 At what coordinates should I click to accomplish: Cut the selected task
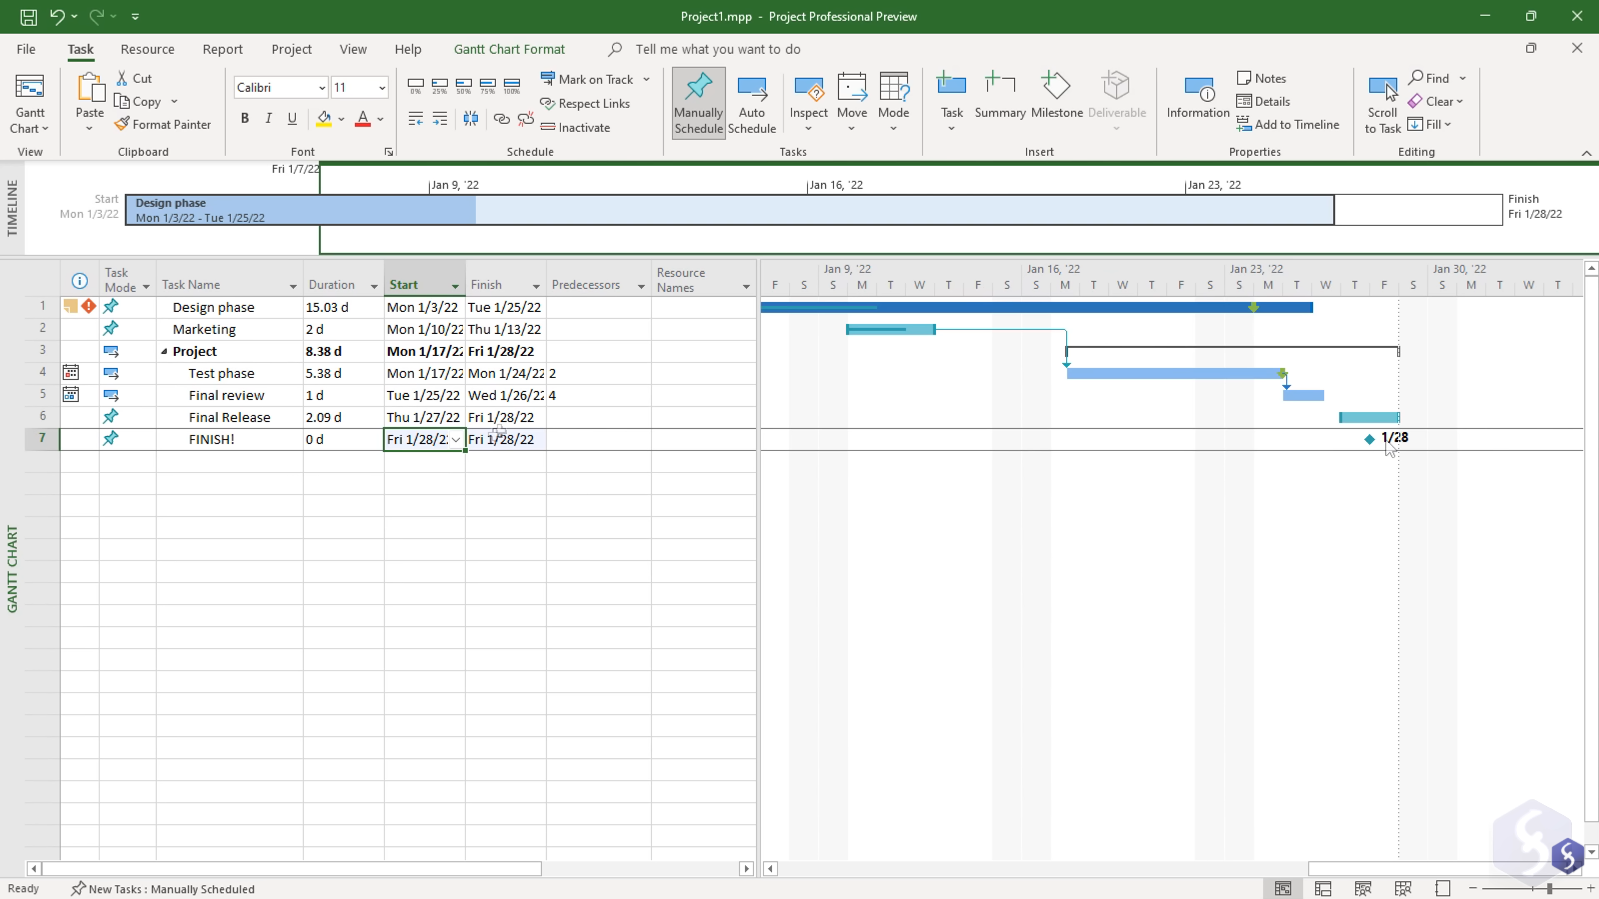(x=134, y=78)
